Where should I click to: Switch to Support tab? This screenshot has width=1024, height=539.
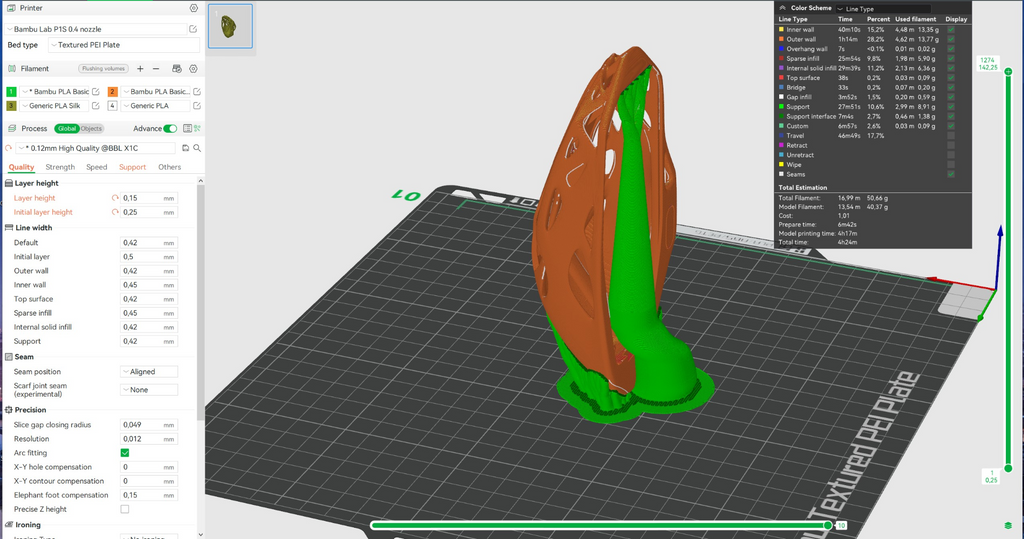tap(133, 167)
